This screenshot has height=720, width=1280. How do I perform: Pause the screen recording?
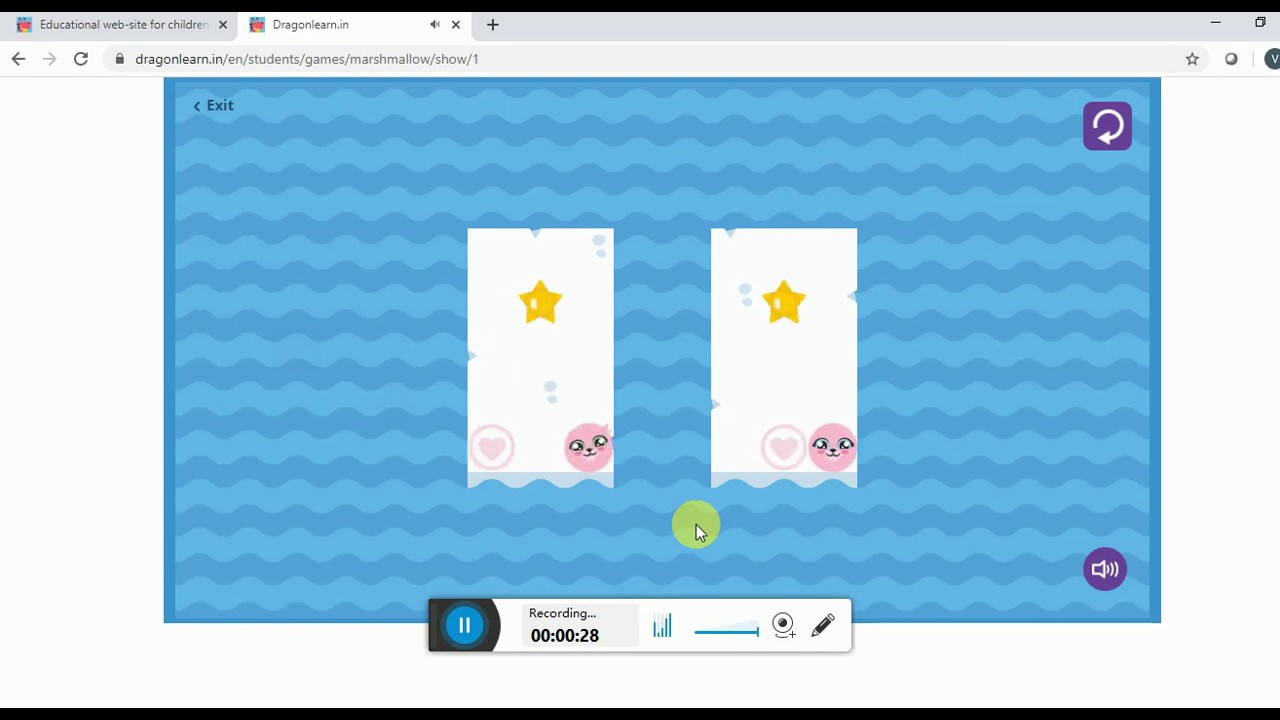(x=464, y=625)
